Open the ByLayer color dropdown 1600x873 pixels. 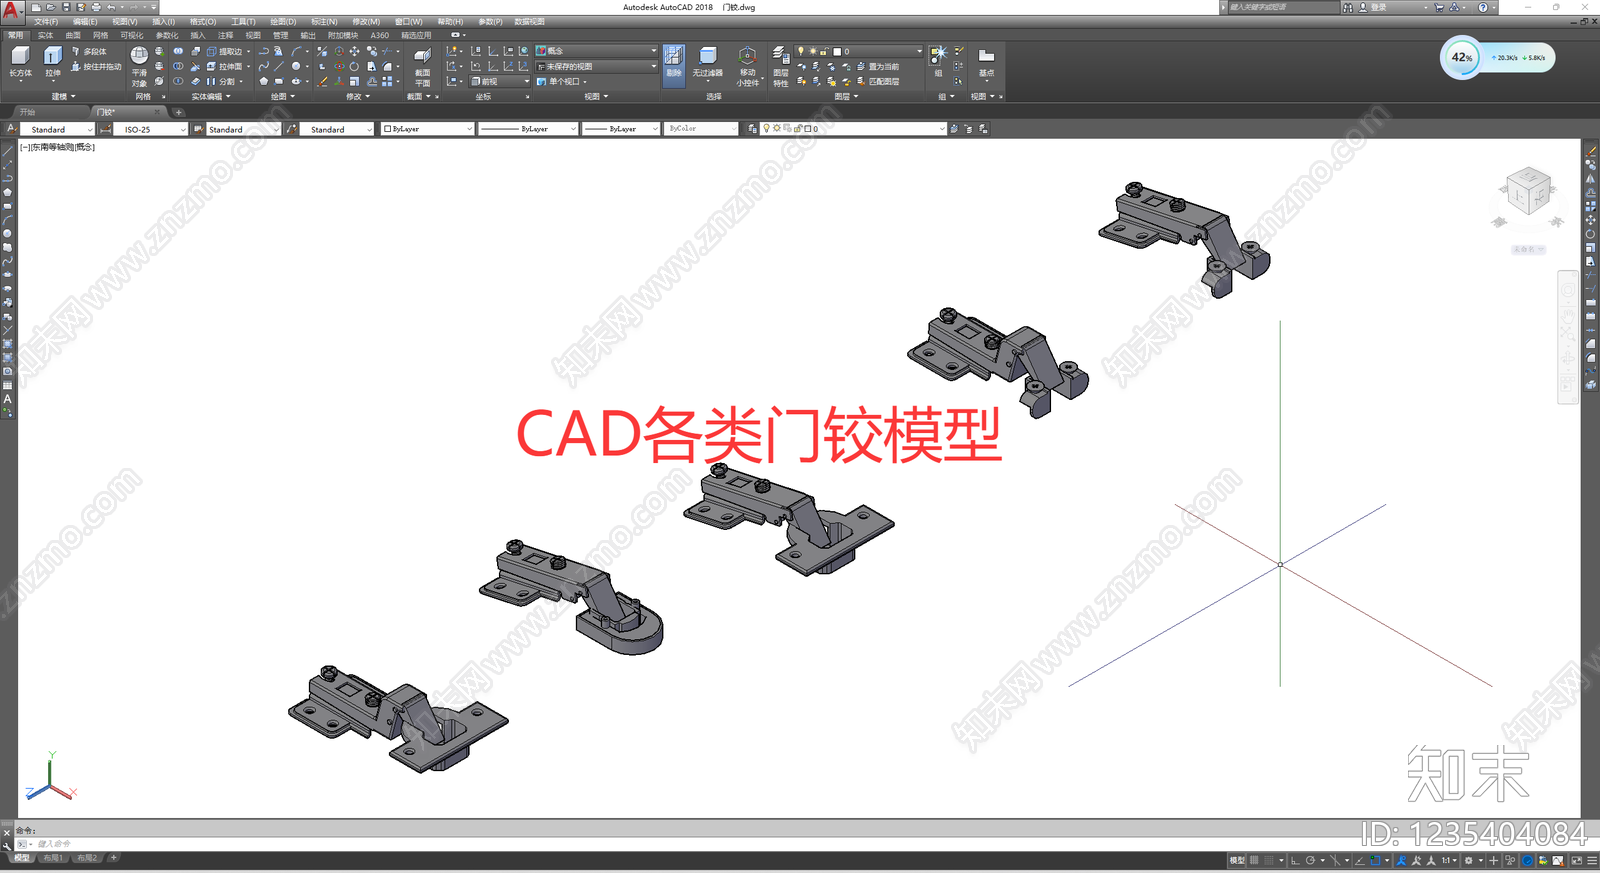point(427,129)
